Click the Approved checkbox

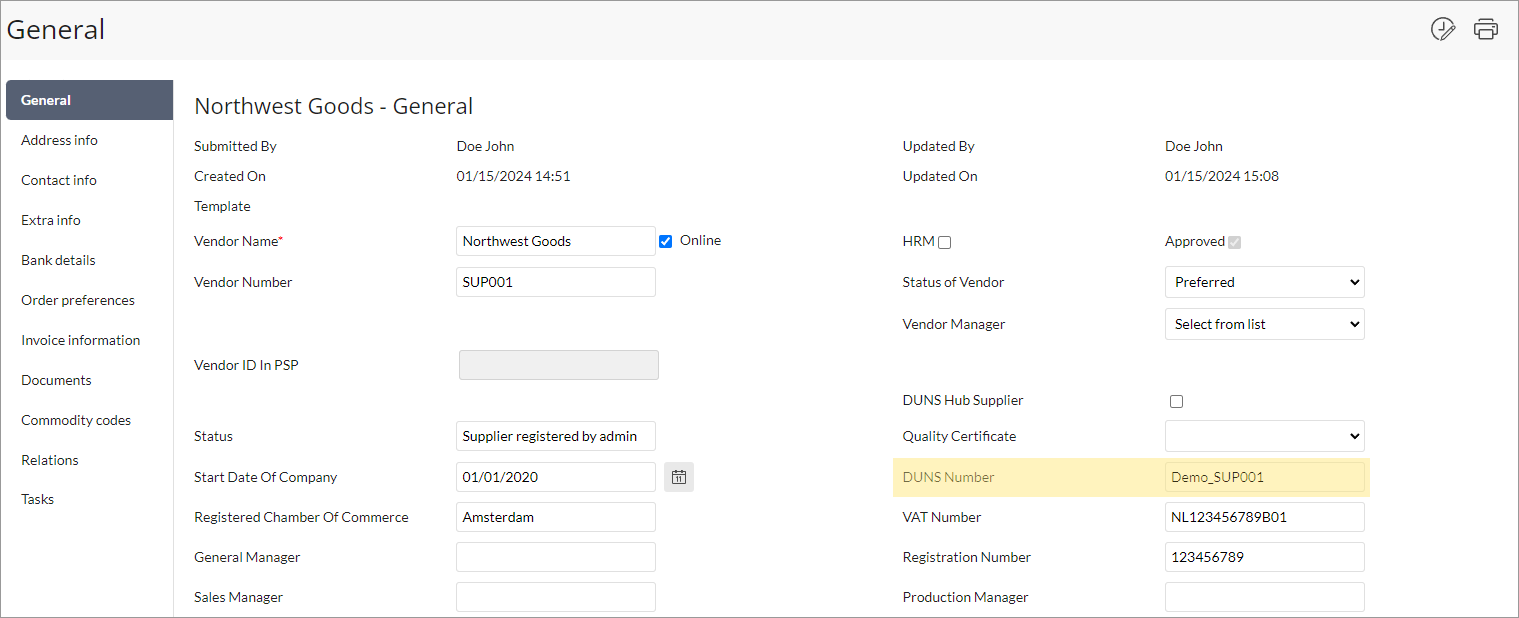pyautogui.click(x=1235, y=242)
